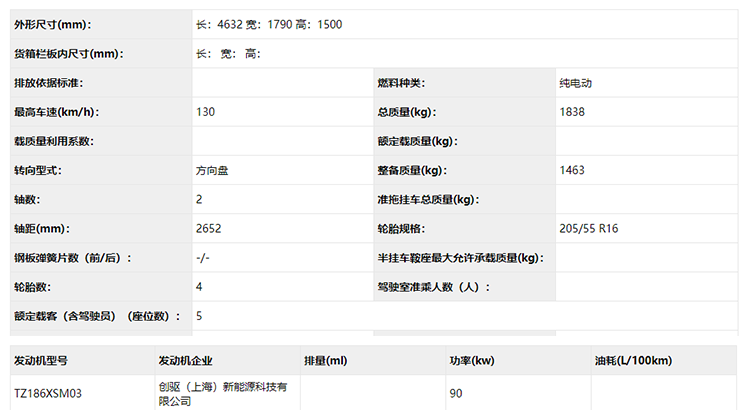Click the 载质量利用系数 label
750x410 pixels.
pyautogui.click(x=54, y=141)
